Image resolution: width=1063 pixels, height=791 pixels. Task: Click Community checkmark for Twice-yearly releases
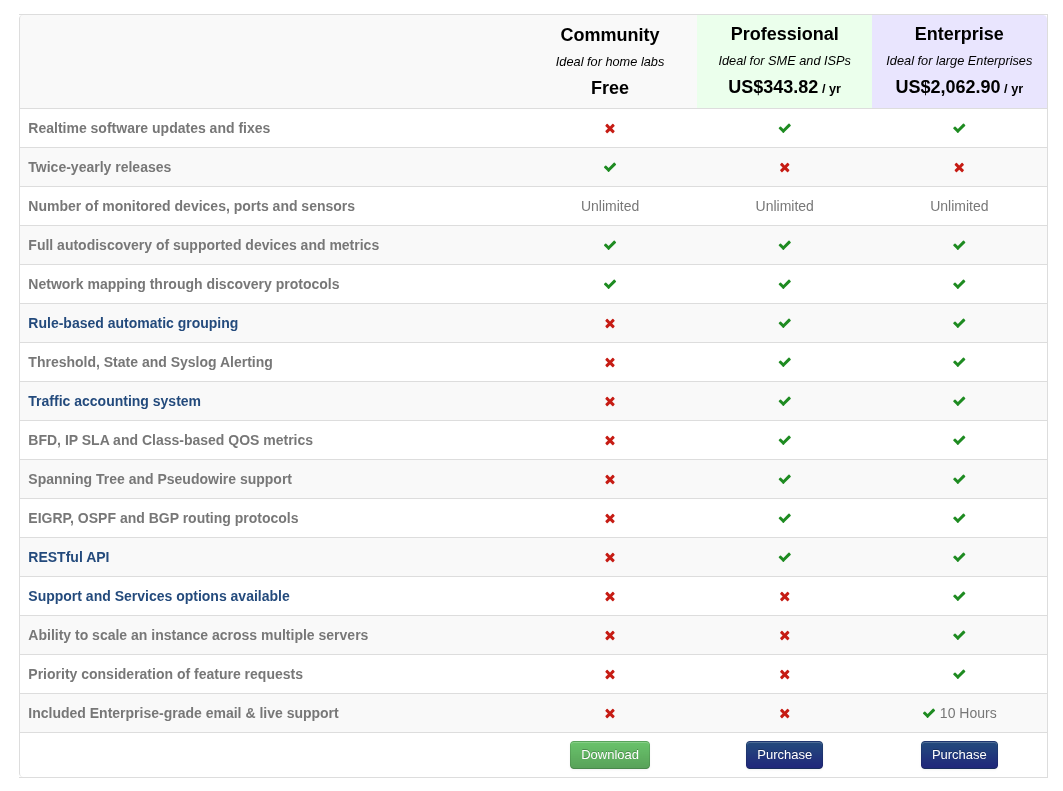point(610,167)
